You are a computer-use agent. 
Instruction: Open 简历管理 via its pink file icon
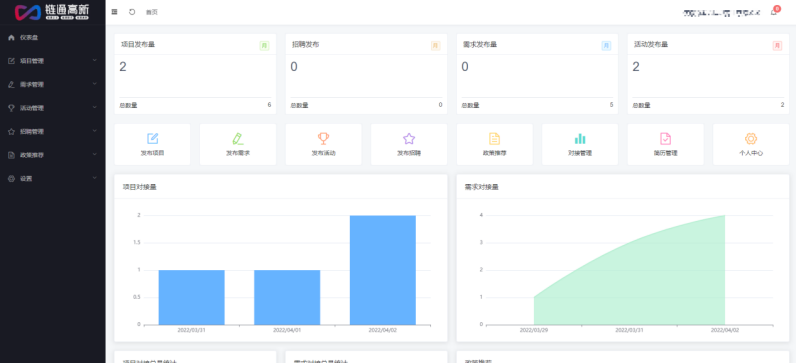point(666,138)
